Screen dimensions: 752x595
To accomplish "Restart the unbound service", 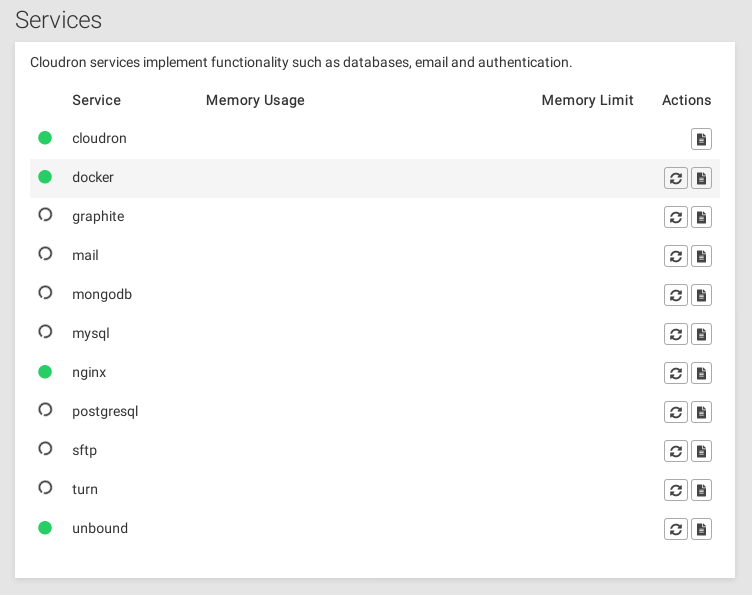I will coord(676,529).
